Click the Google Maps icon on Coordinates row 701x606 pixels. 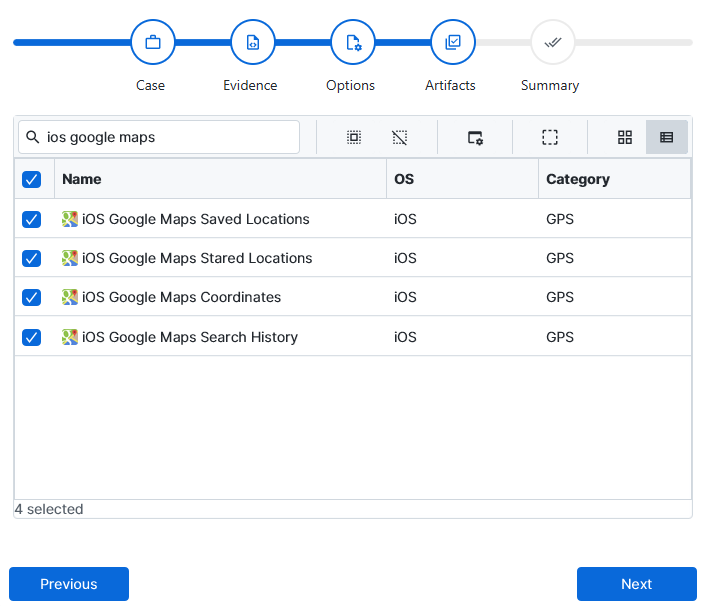click(x=70, y=297)
